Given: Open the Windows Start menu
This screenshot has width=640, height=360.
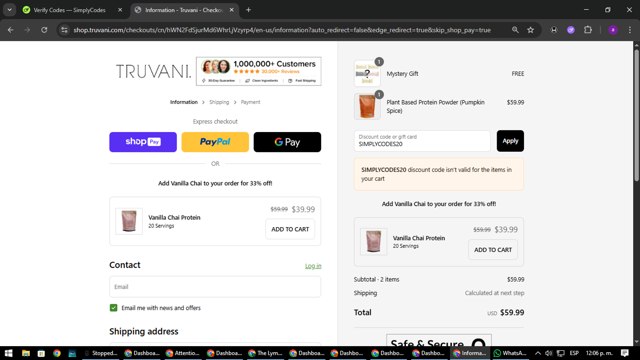Looking at the screenshot, I should tap(9, 353).
